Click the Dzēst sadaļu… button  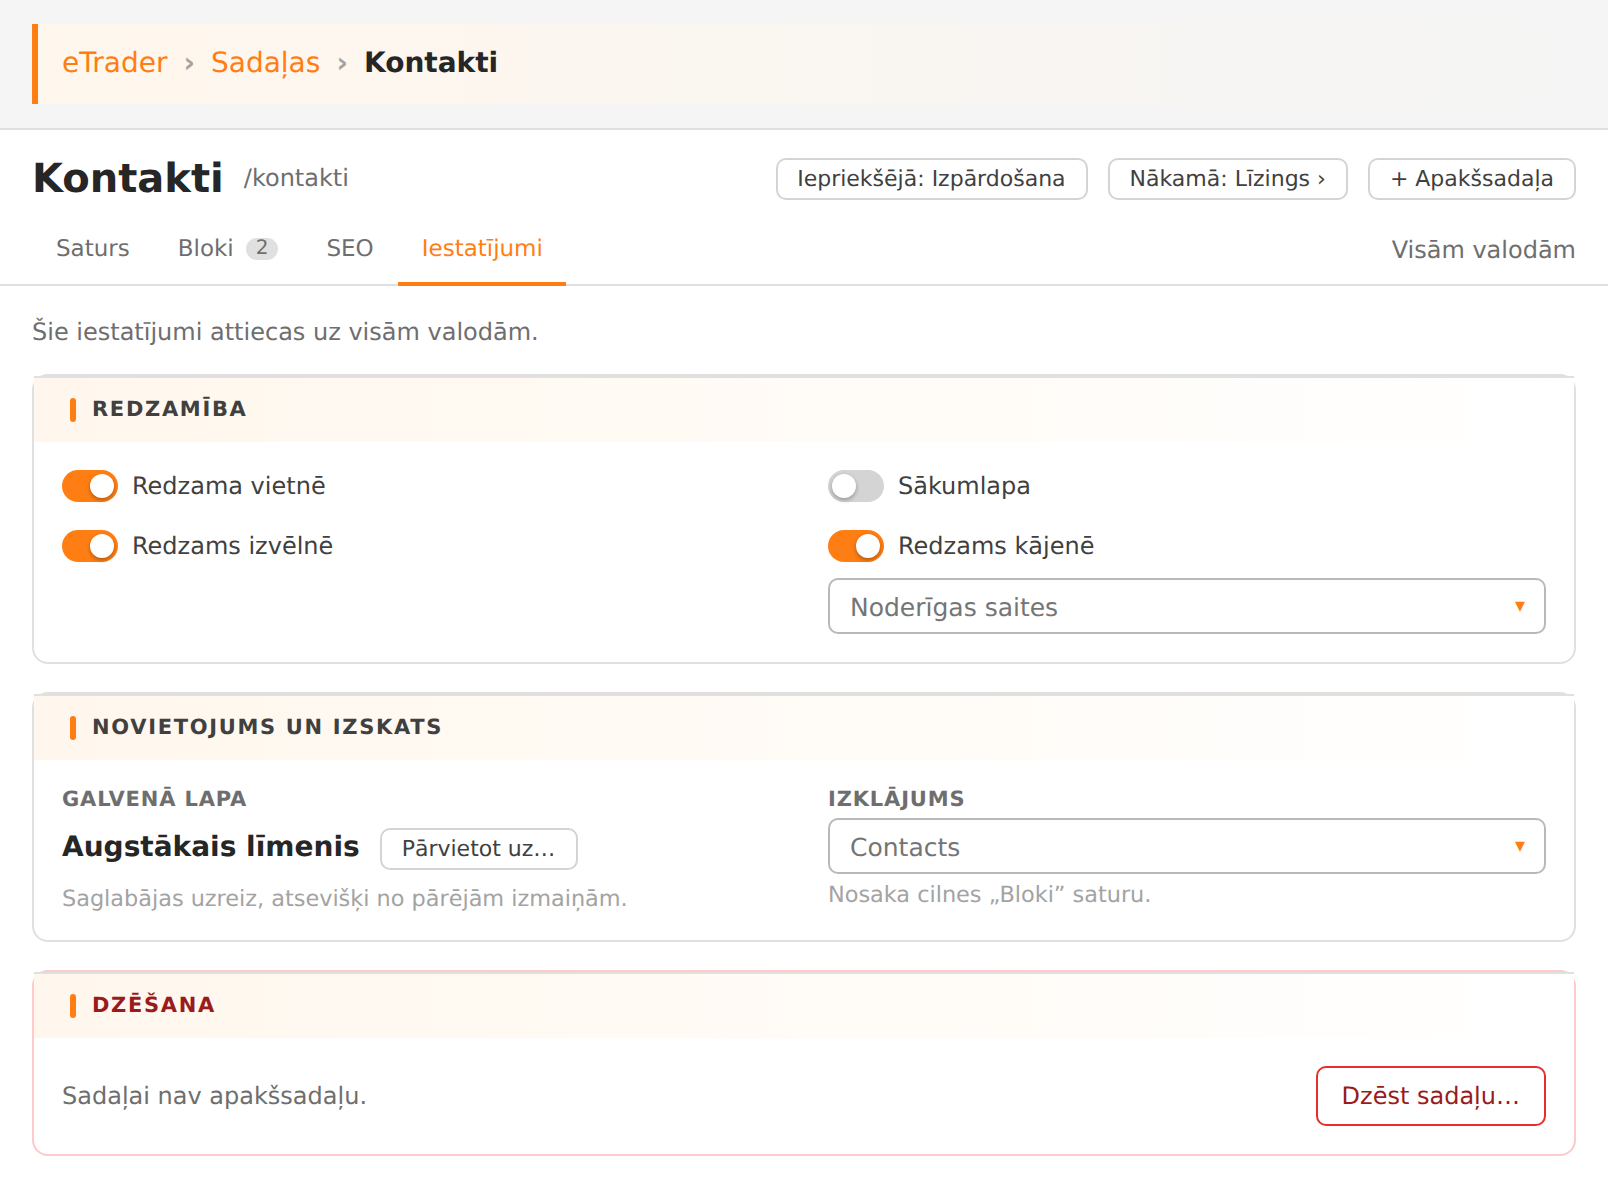[1431, 1096]
